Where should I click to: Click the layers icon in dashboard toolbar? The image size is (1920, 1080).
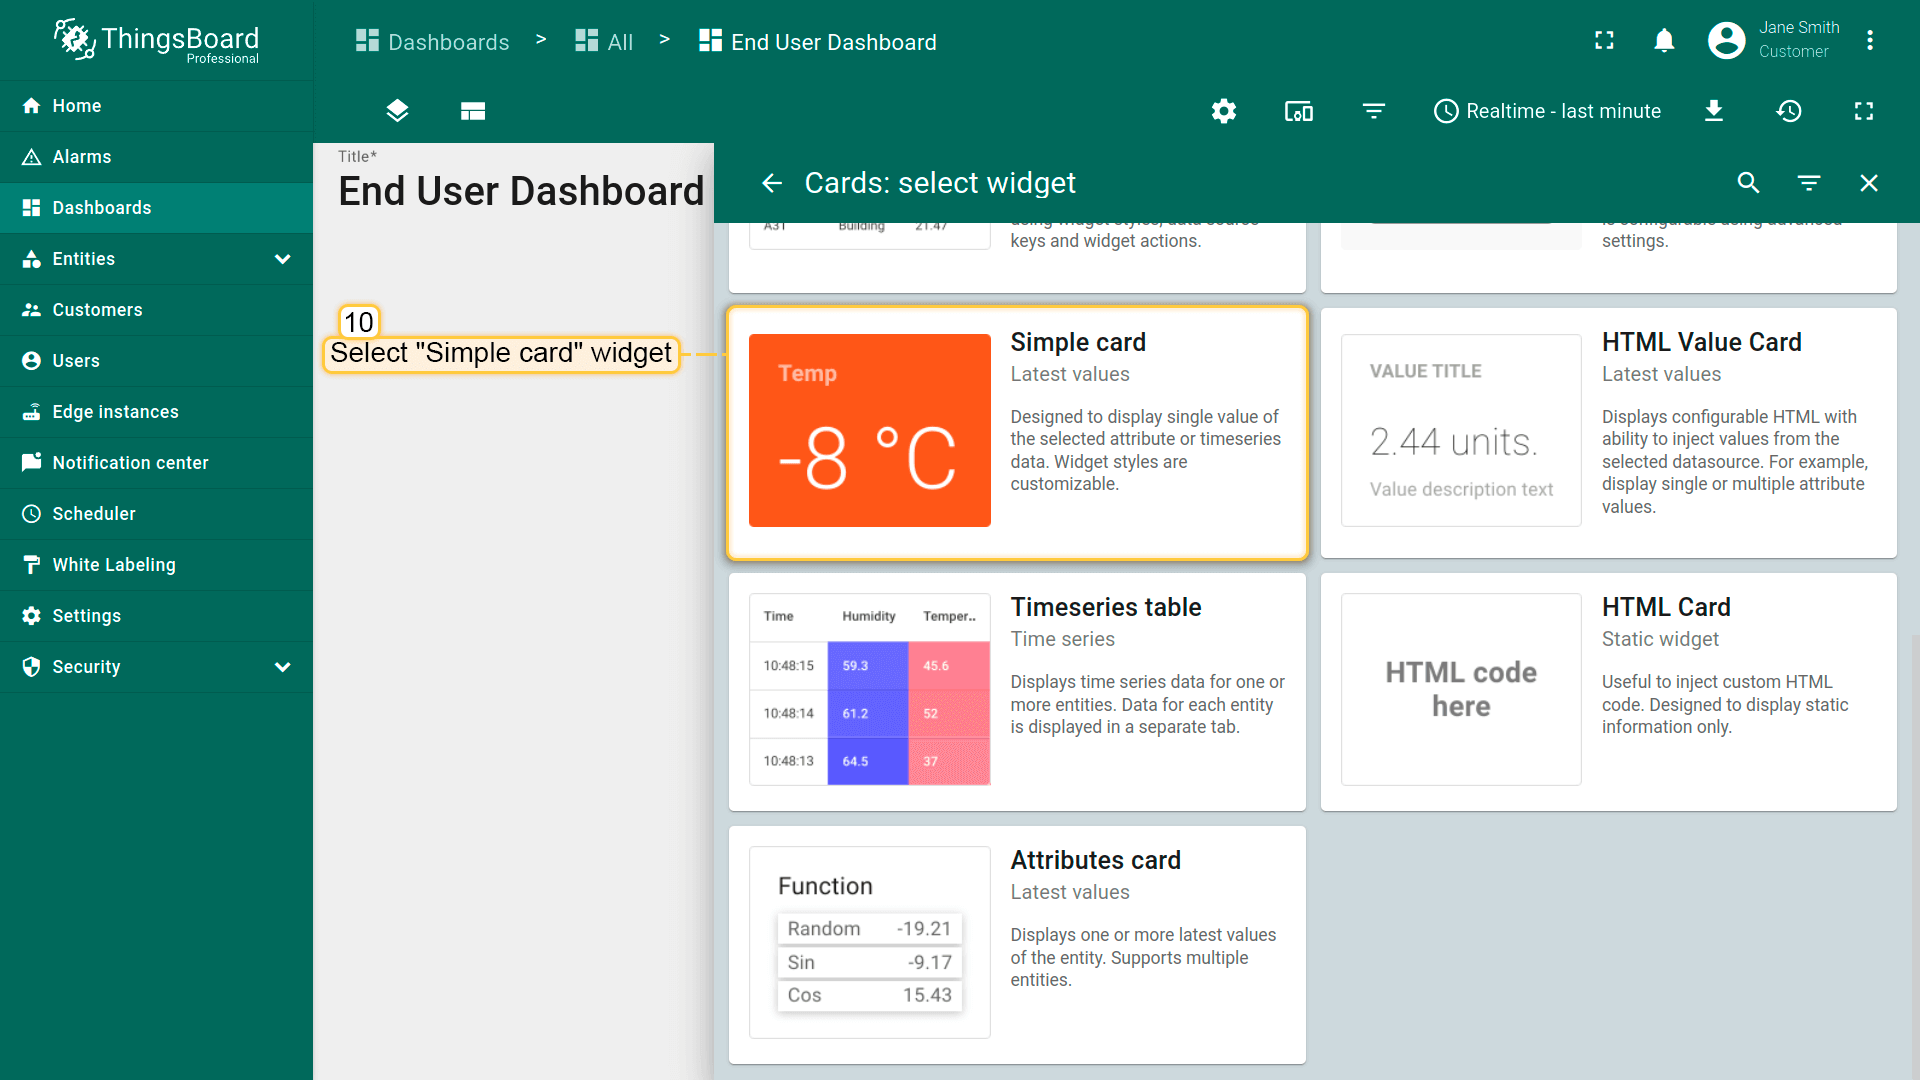pyautogui.click(x=397, y=111)
